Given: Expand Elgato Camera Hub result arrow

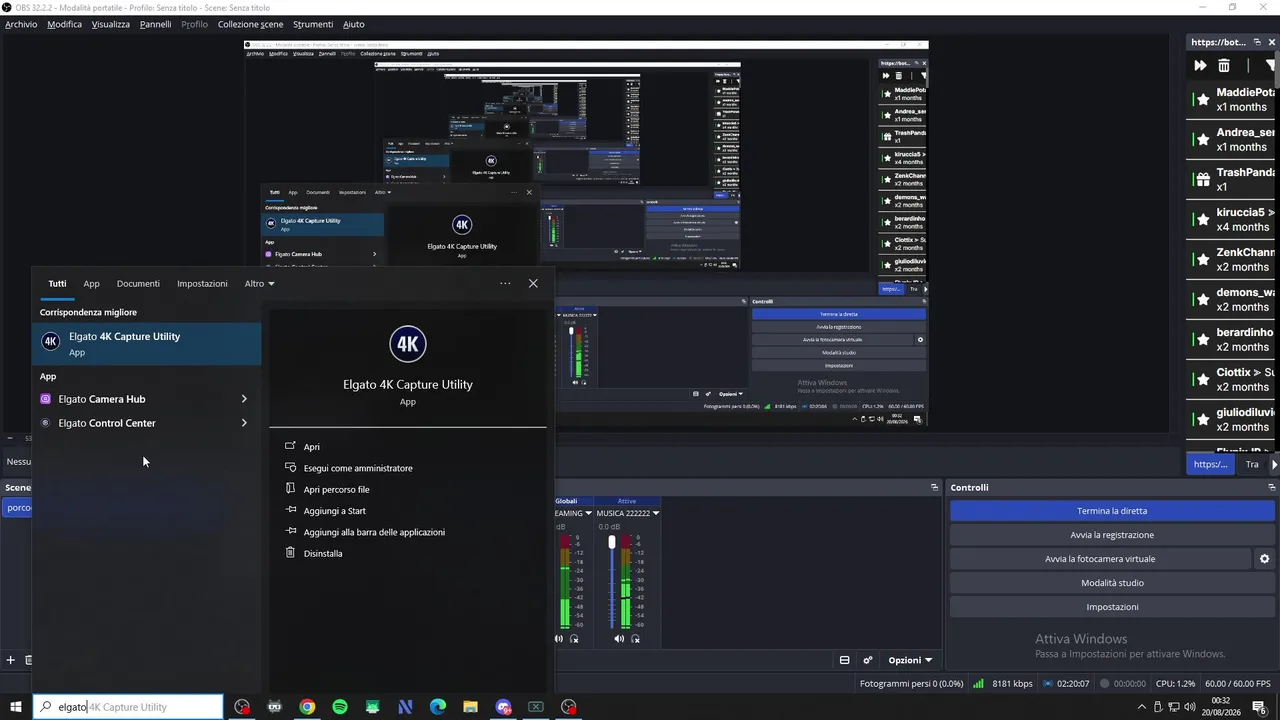Looking at the screenshot, I should (244, 399).
